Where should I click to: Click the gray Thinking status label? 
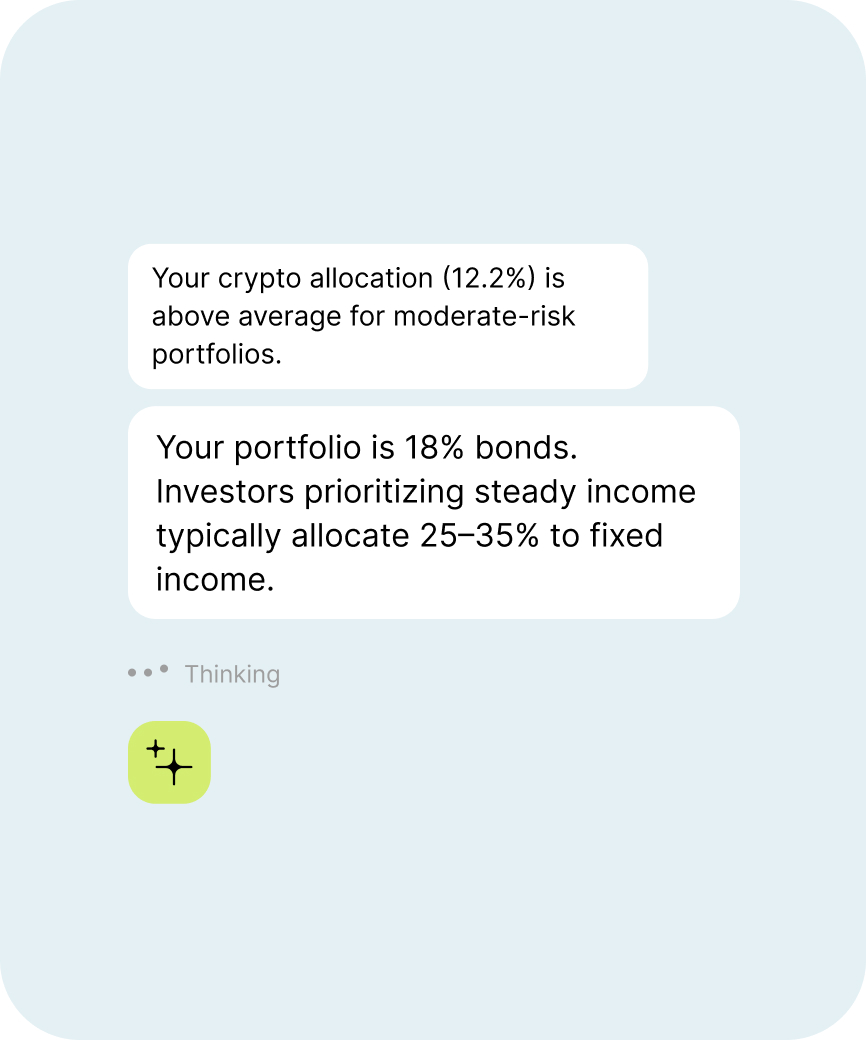(232, 675)
